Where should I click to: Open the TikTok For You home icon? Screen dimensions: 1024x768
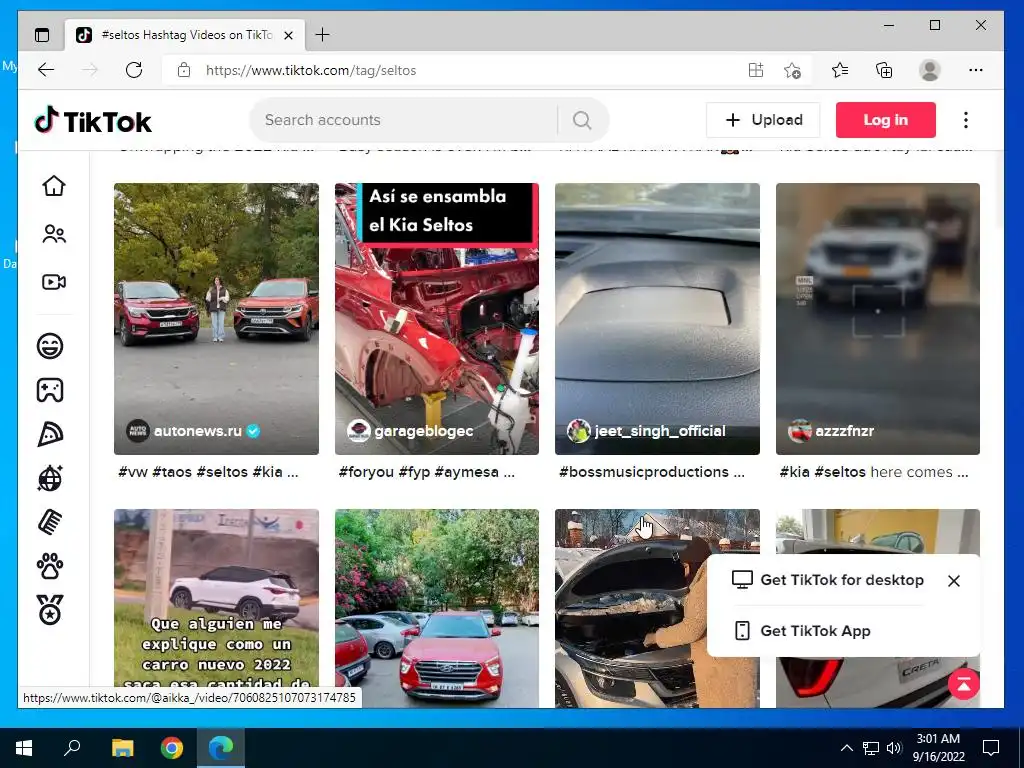tap(54, 186)
